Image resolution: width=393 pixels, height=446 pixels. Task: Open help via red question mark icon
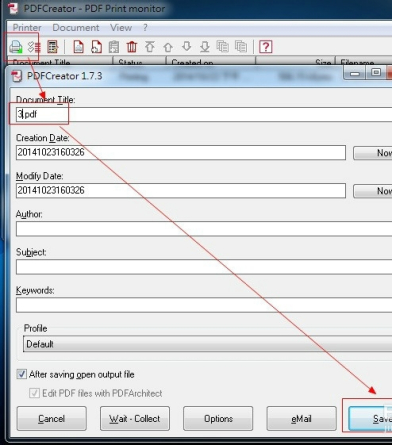pyautogui.click(x=266, y=47)
